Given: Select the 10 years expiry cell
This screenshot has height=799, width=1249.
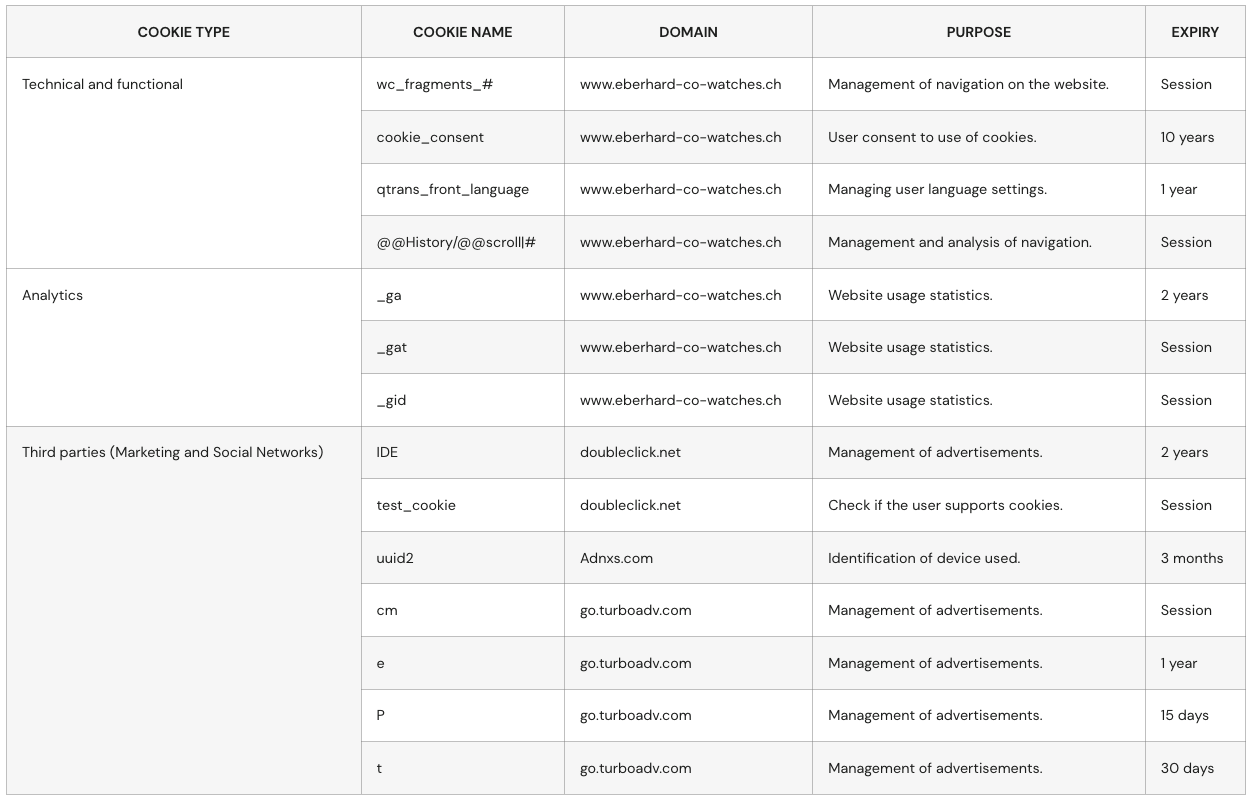Looking at the screenshot, I should (x=1187, y=138).
